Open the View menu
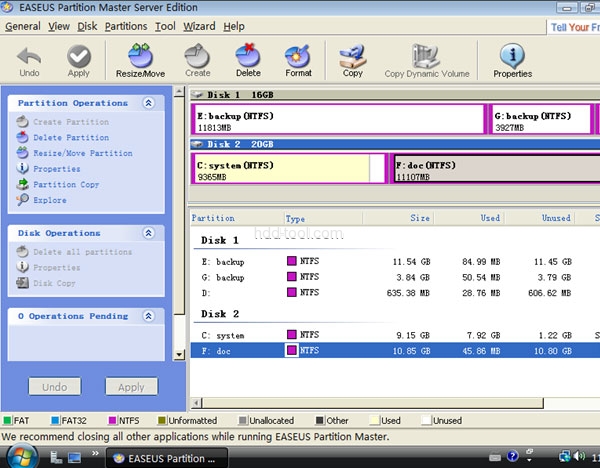 pyautogui.click(x=59, y=26)
